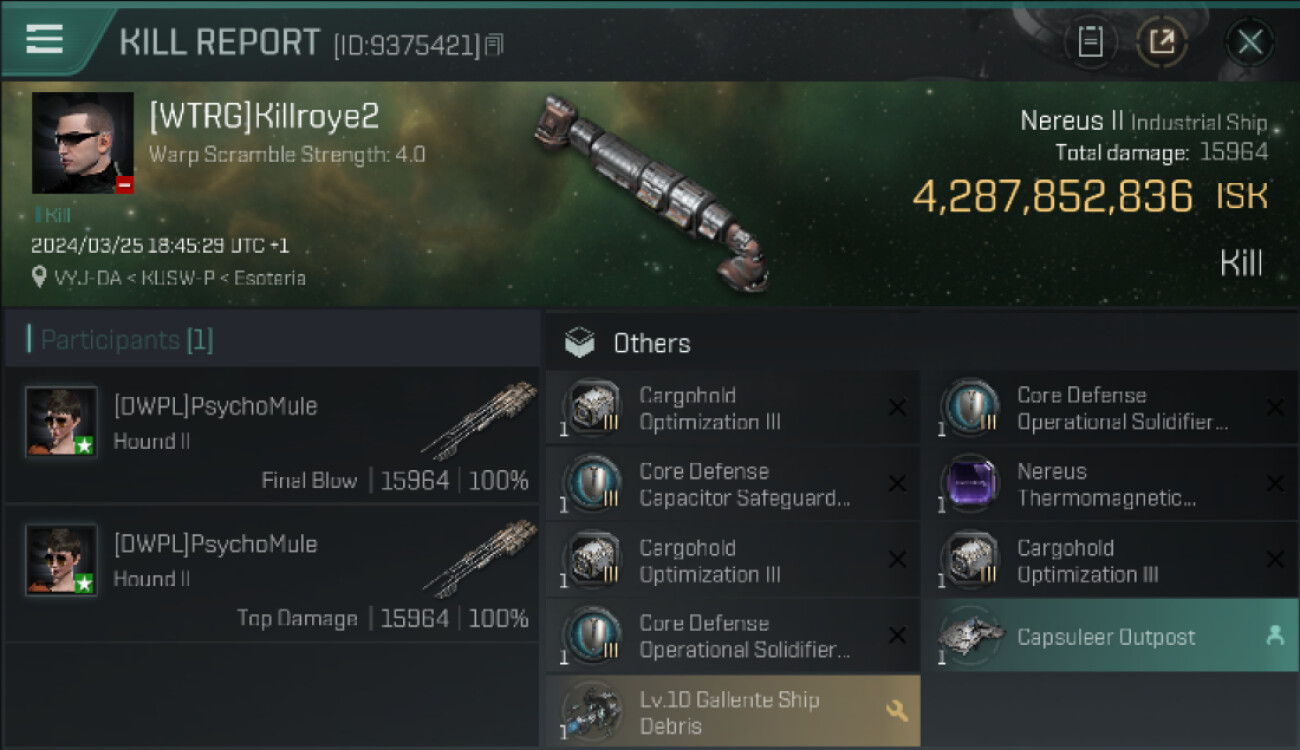The image size is (1300, 750).
Task: Open Killroye2's character portrait
Action: pos(82,142)
